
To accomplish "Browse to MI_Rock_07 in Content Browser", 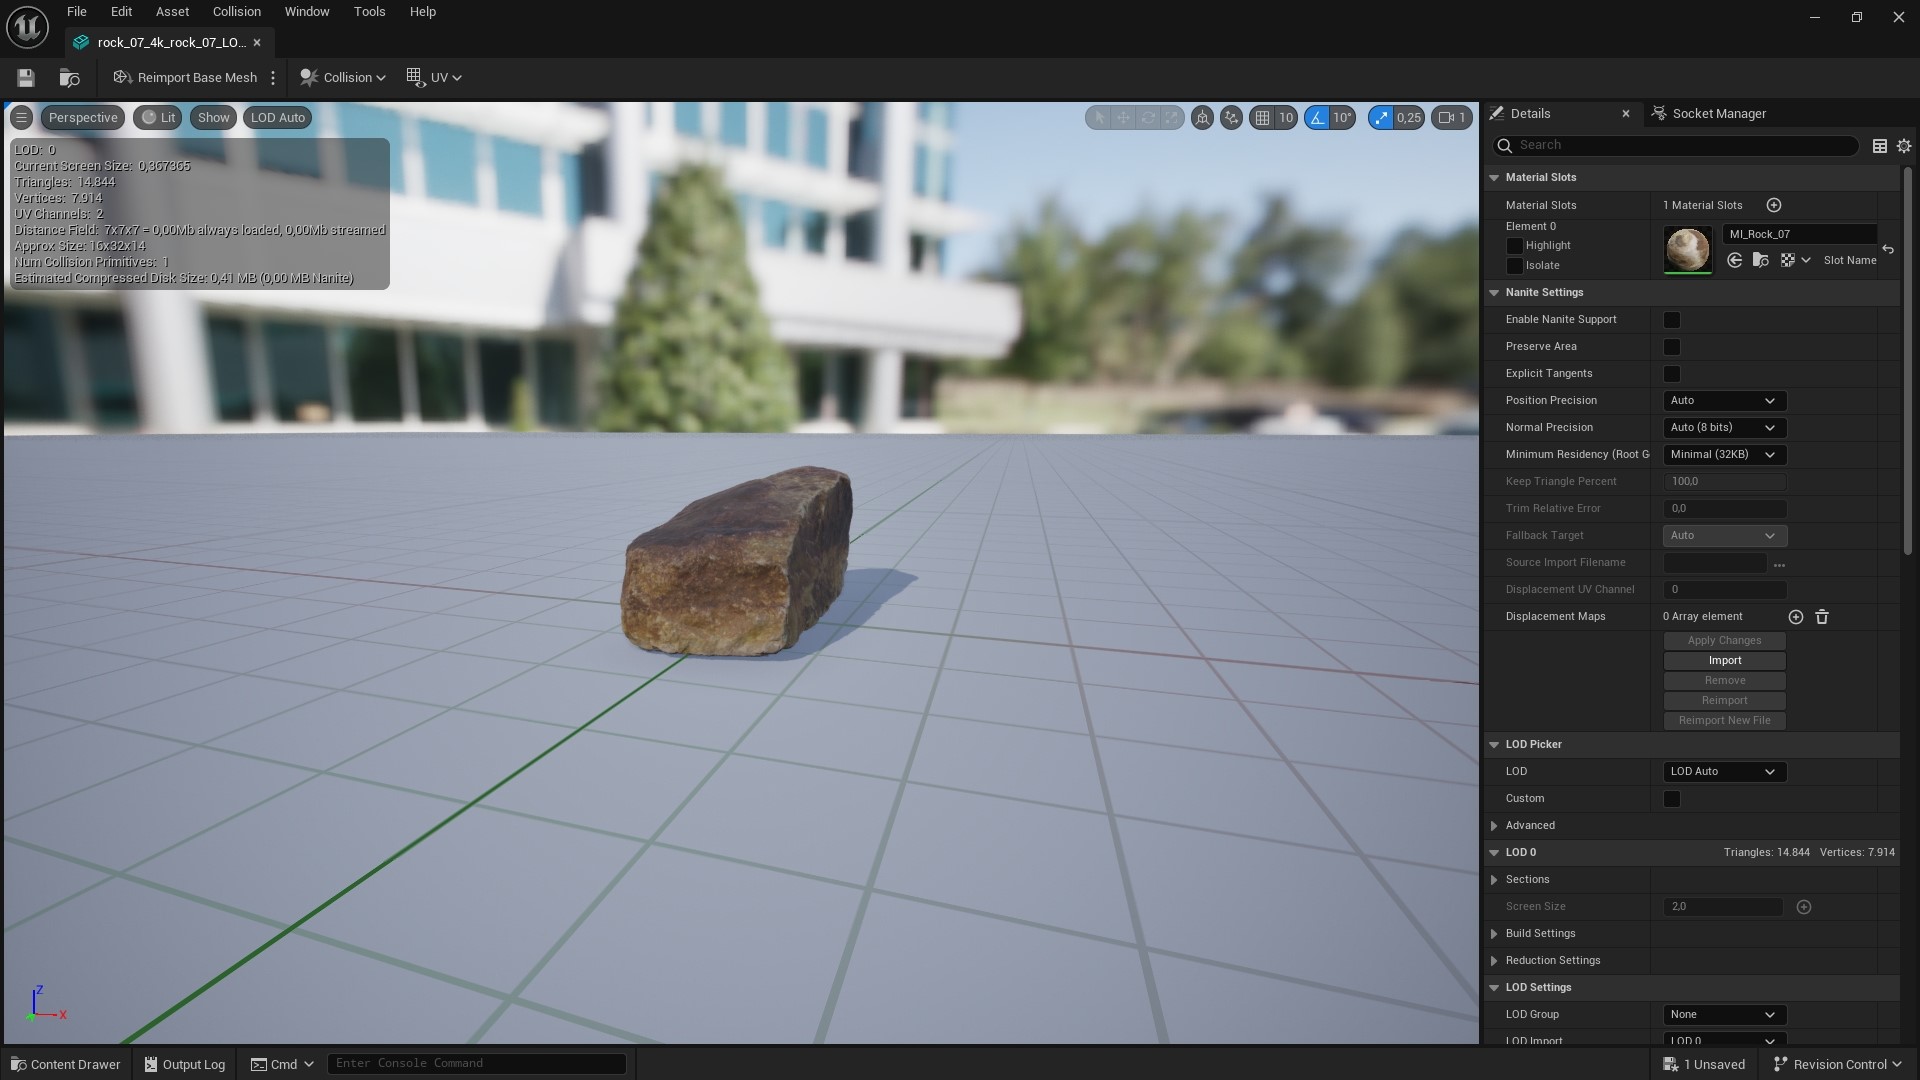I will [1760, 260].
